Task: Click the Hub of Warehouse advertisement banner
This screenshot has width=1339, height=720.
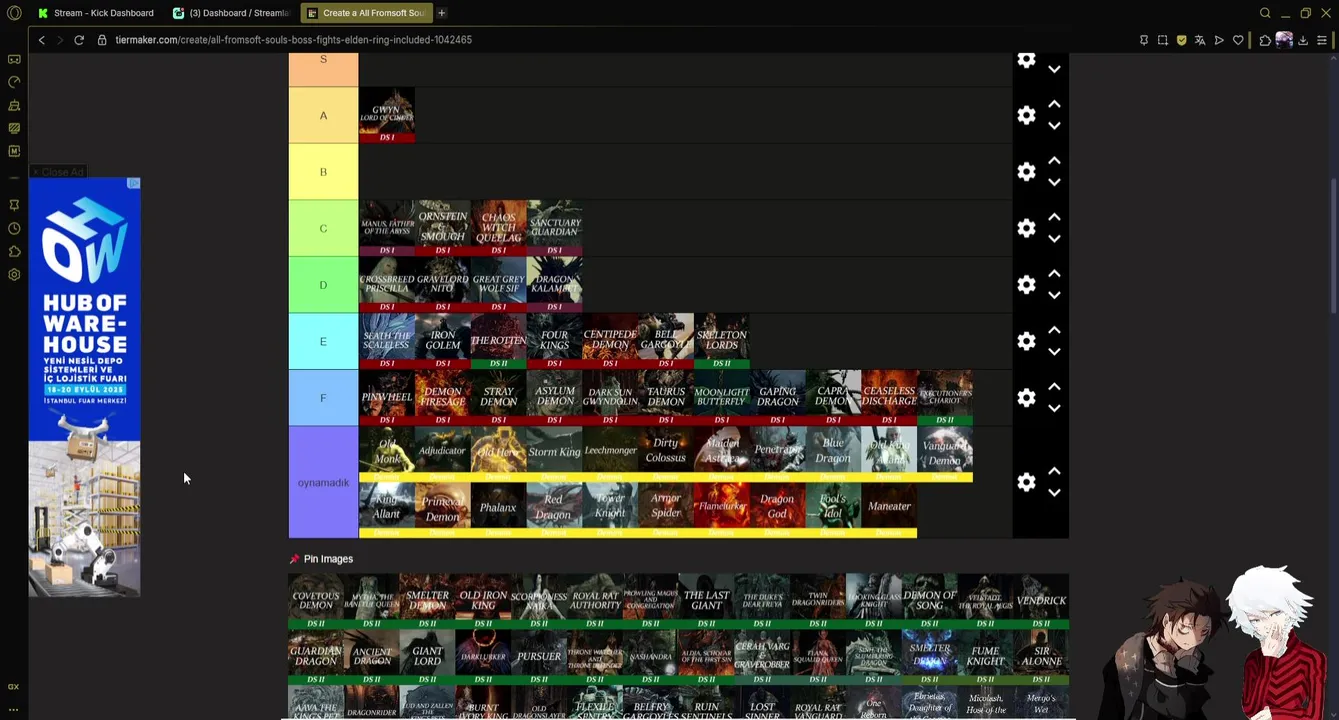Action: tap(84, 387)
